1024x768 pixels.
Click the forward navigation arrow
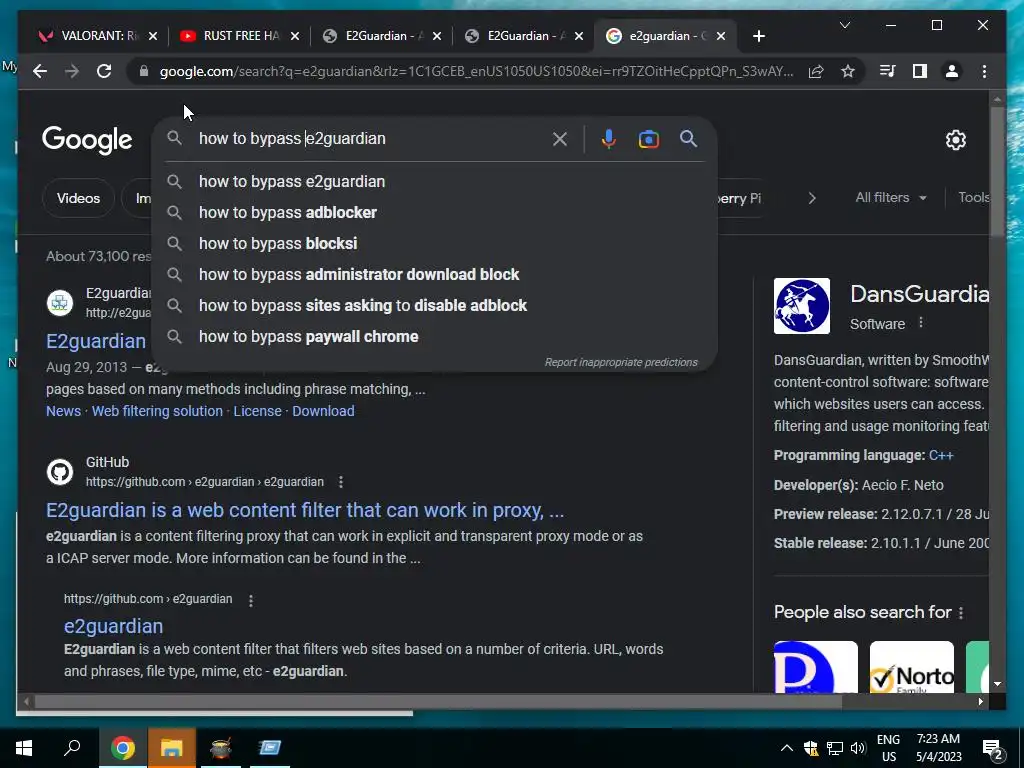pos(72,71)
